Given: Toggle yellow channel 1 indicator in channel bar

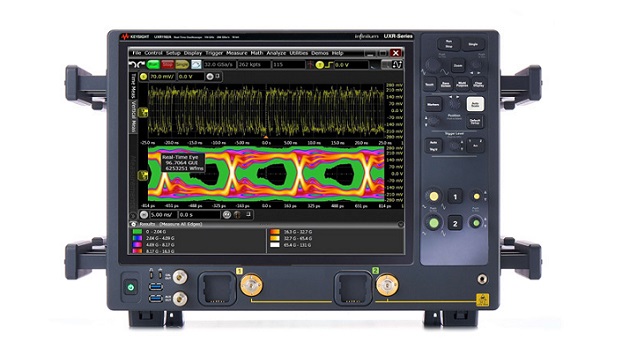Looking at the screenshot, I should [143, 76].
